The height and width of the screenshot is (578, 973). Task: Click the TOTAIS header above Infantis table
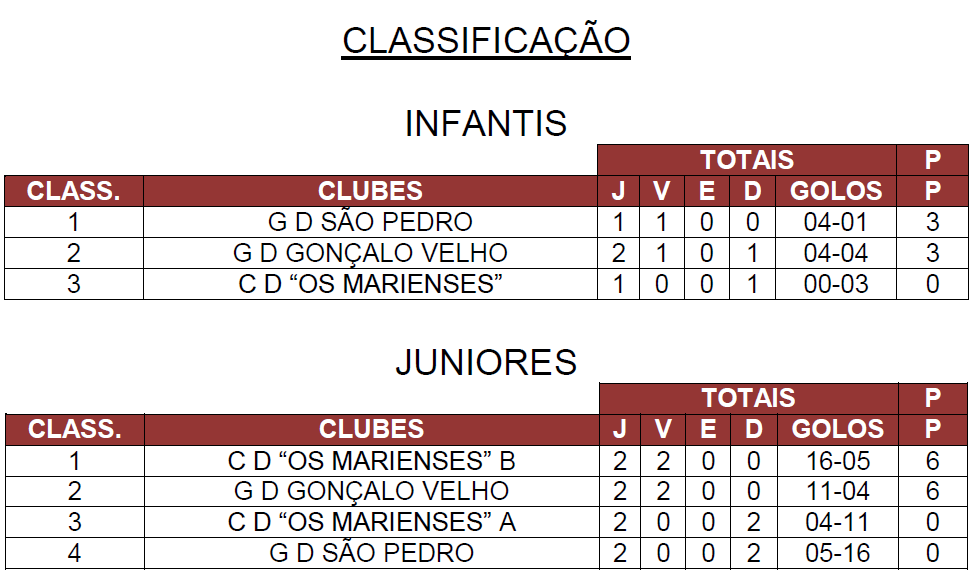point(746,160)
